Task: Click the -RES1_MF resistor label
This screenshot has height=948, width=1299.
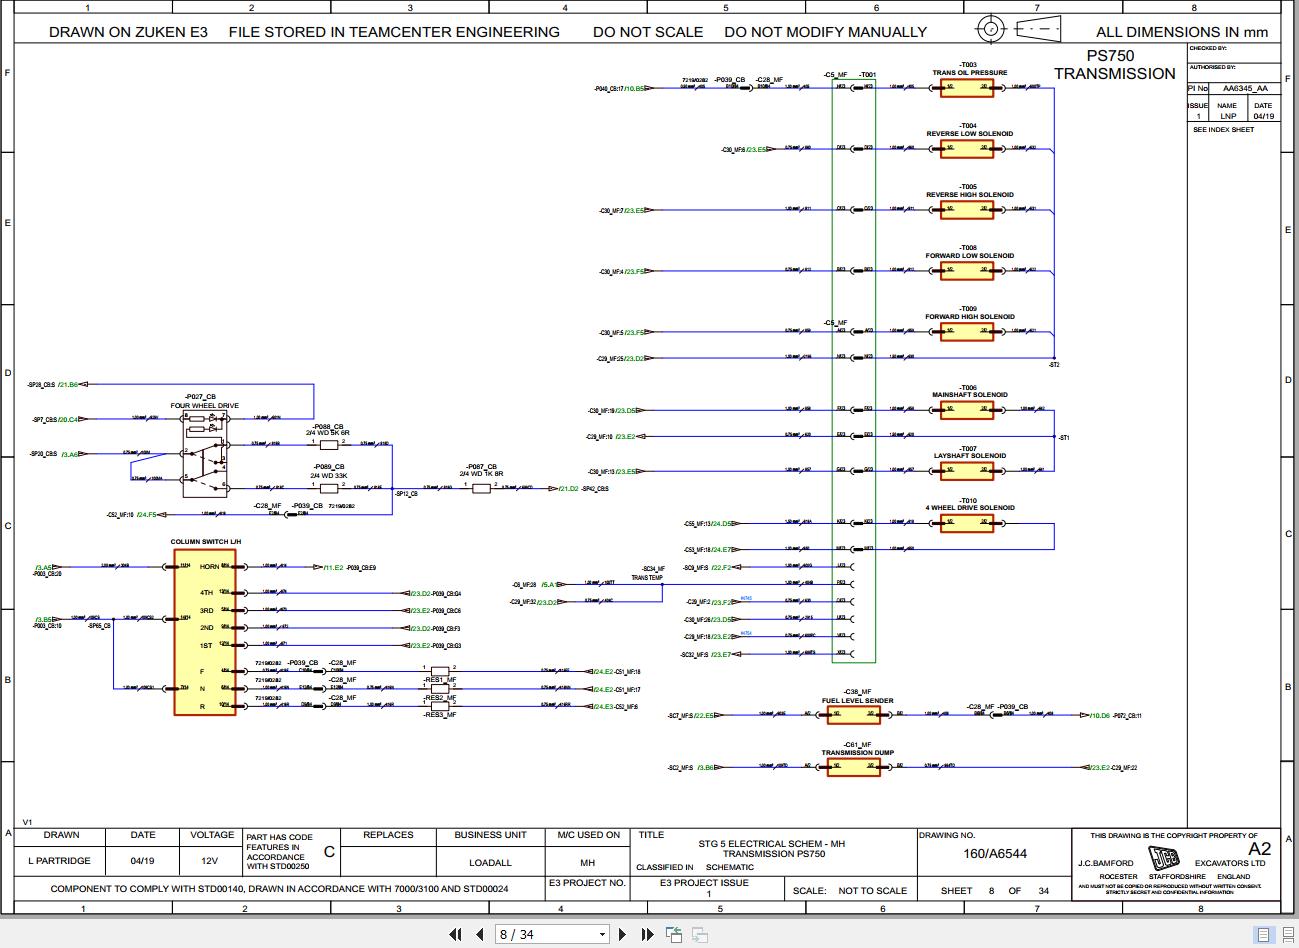Action: click(439, 680)
